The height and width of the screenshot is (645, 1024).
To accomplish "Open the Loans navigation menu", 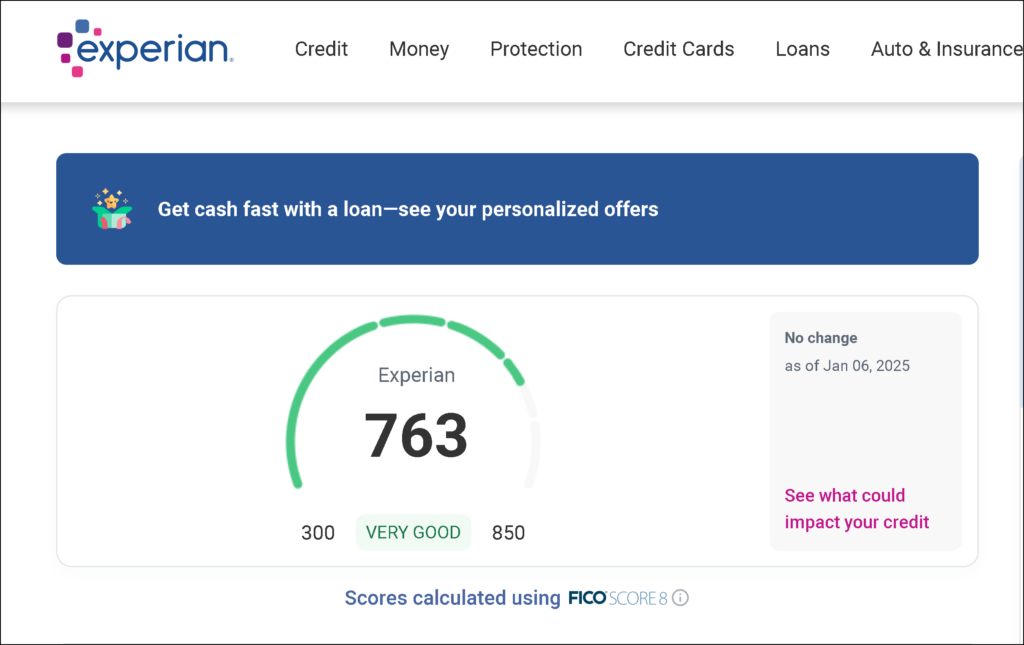I will click(802, 49).
